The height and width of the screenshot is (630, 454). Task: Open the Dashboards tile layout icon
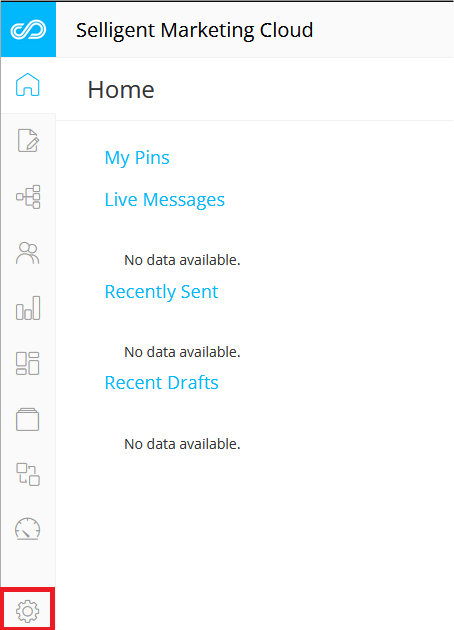click(x=28, y=363)
